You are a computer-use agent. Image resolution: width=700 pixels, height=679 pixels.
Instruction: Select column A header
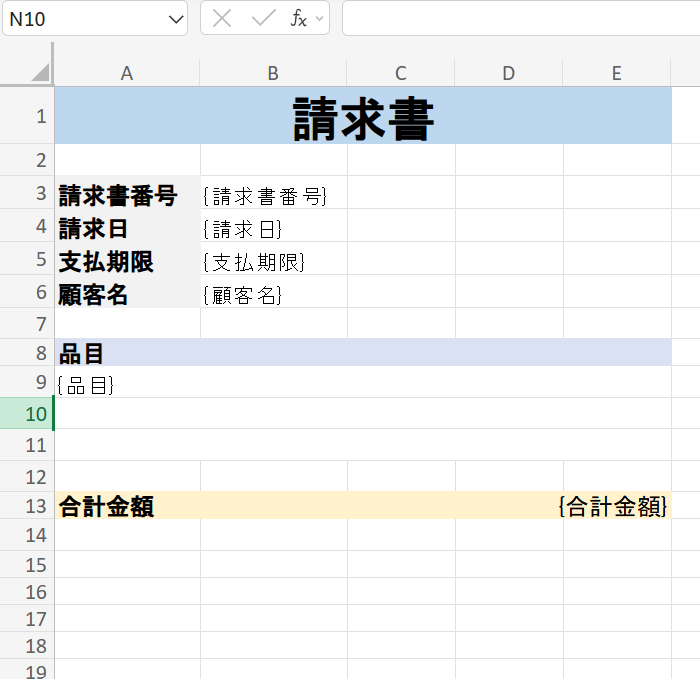coord(127,73)
